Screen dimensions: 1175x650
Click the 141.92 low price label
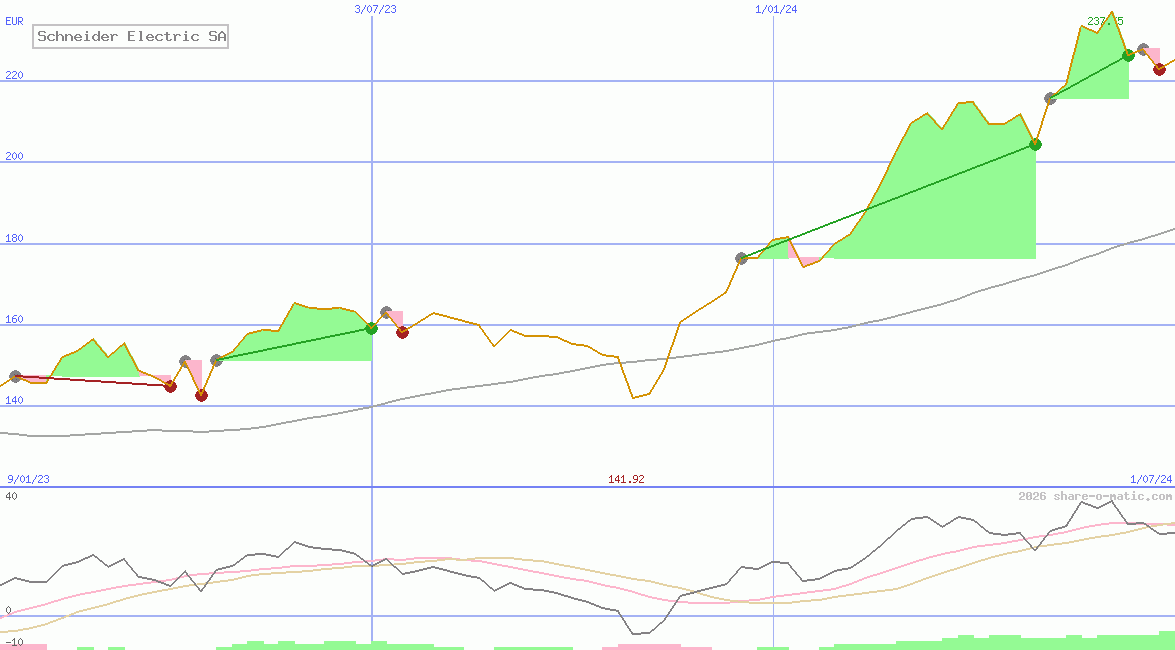[x=626, y=479]
